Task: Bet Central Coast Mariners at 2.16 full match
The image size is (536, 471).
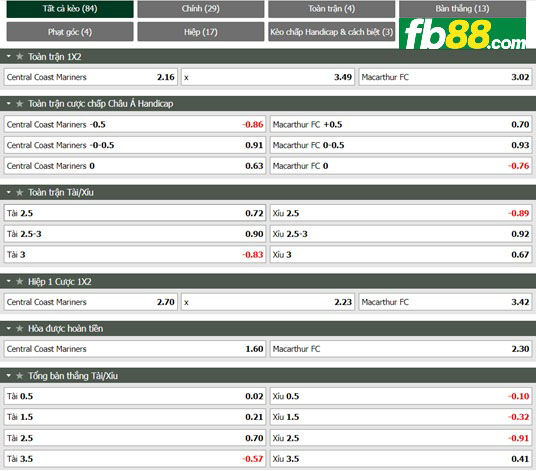Action: (x=91, y=77)
